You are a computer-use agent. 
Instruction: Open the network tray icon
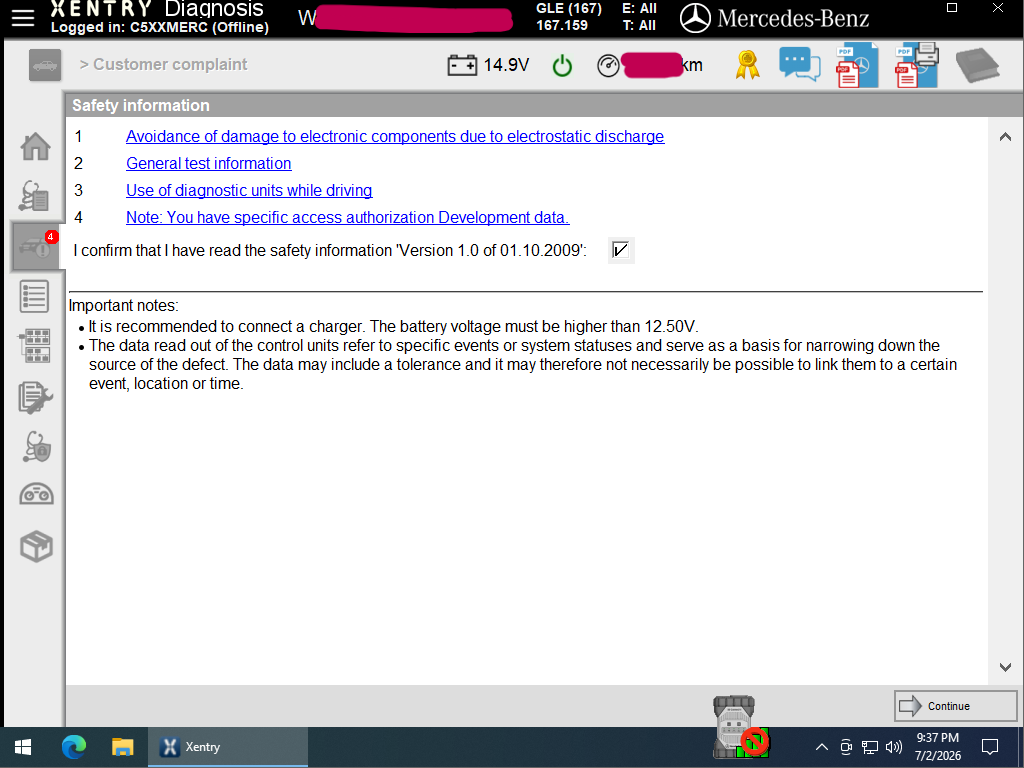[869, 747]
